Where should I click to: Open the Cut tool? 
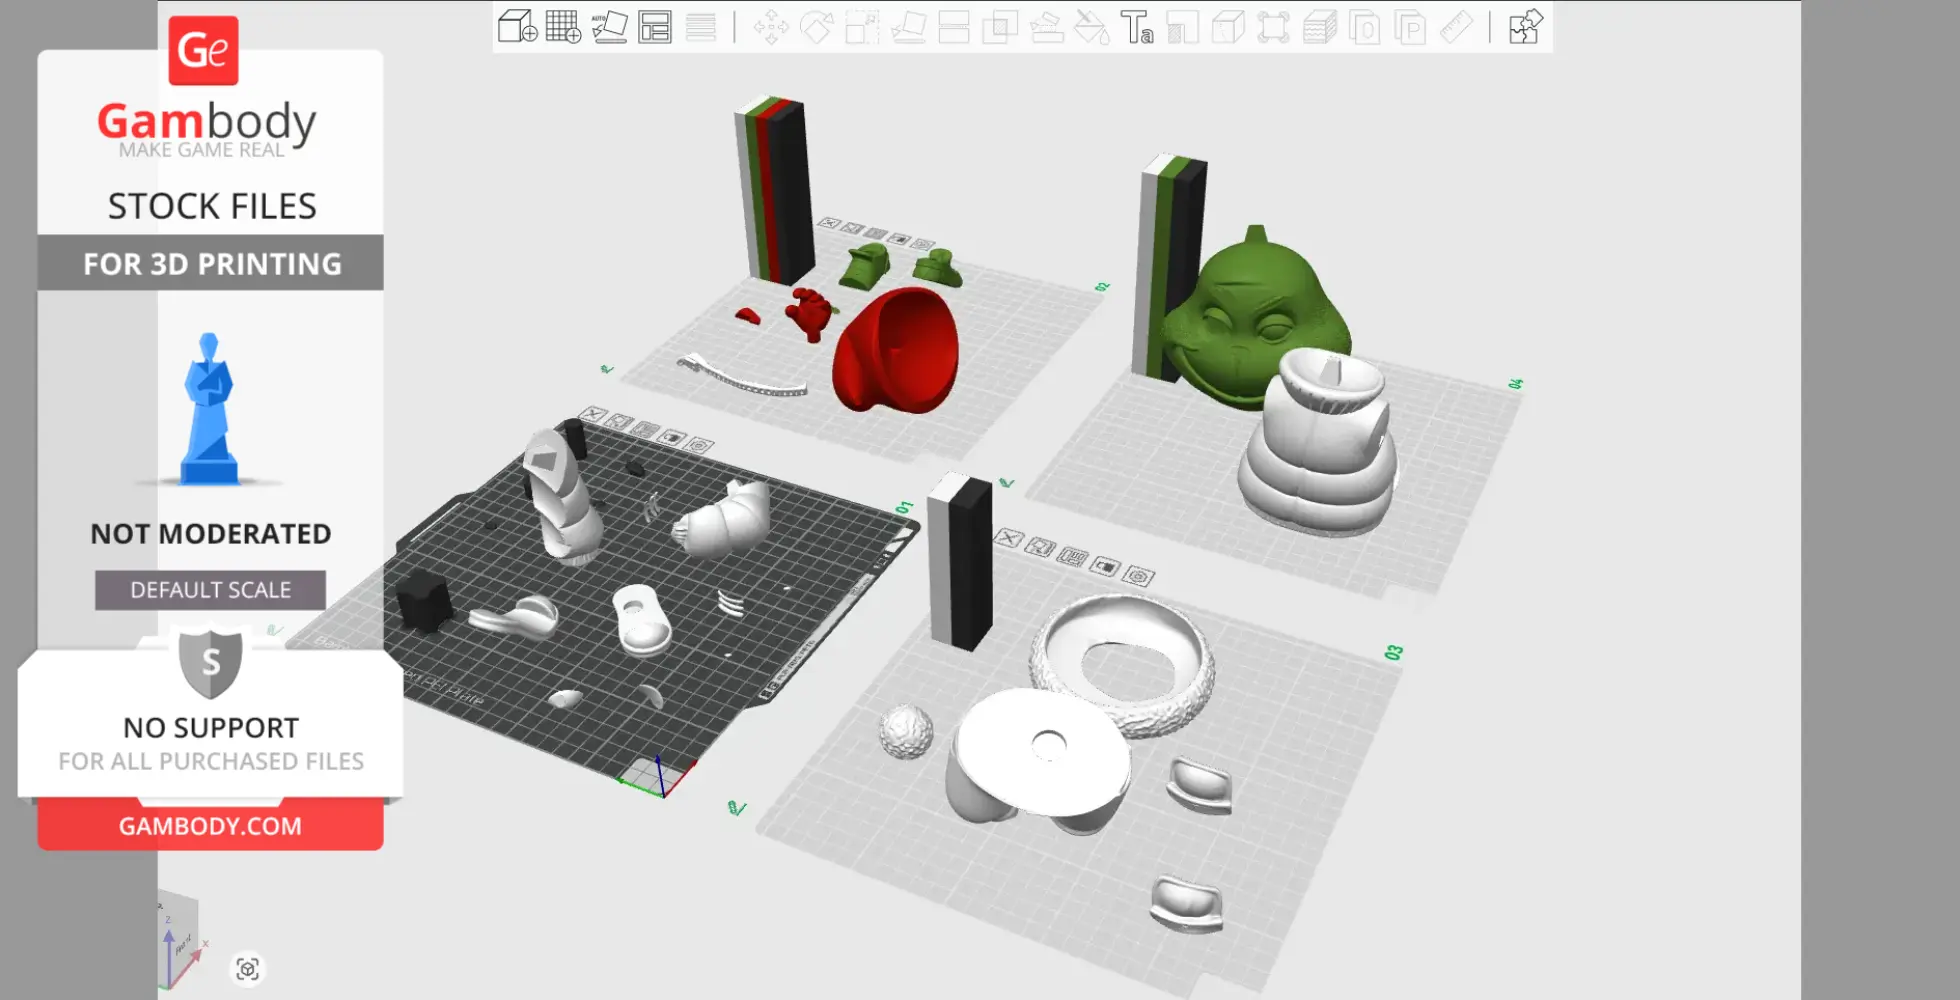coord(951,27)
